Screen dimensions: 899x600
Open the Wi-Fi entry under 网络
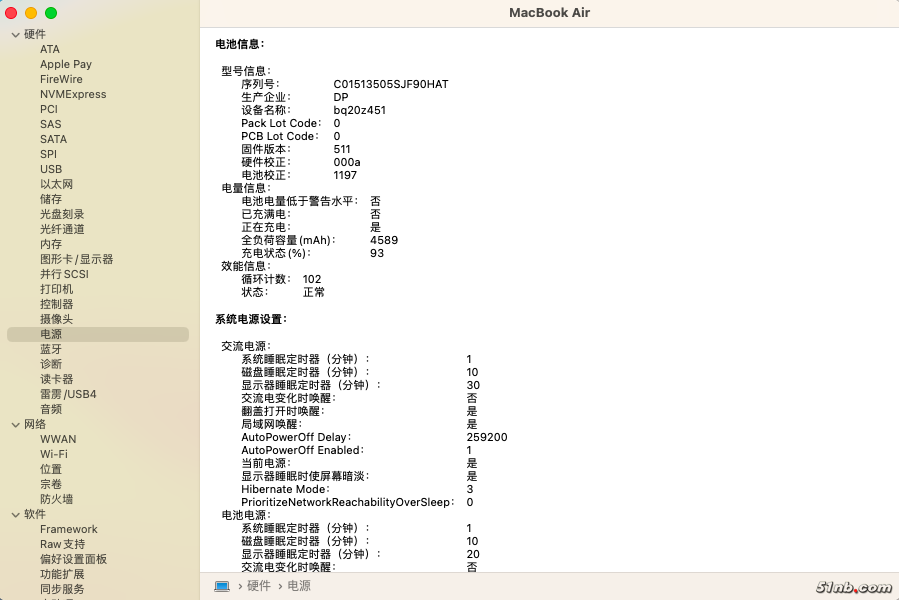[54, 454]
